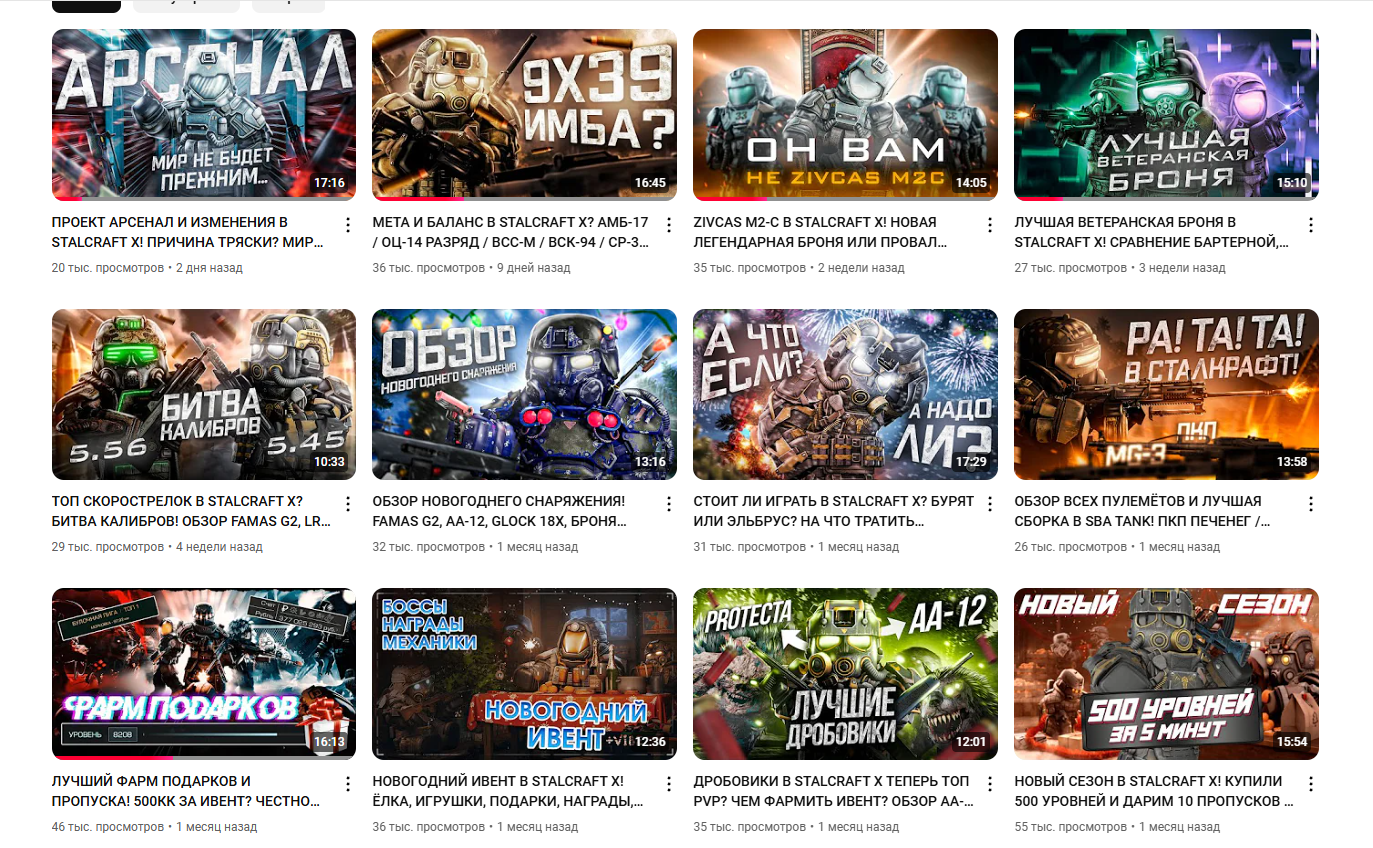Screen dimensions: 1373x848
Task: Open options menu for ОБЗОР НОВОГОДНЕГО СНАРЯЖЕНИЯ video
Action: 669,504
